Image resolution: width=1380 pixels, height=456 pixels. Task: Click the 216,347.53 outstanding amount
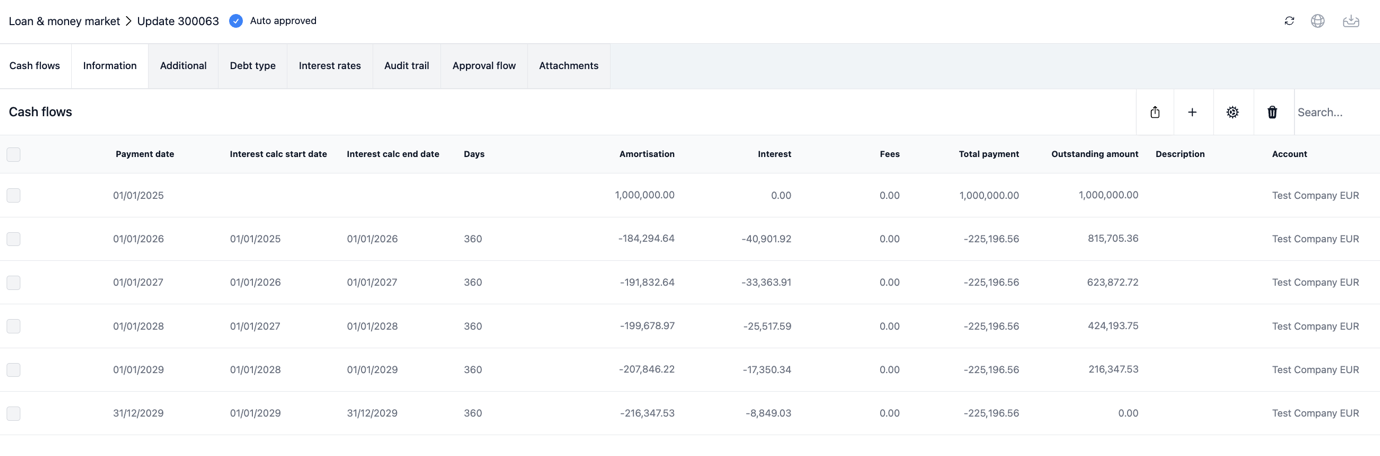click(1113, 369)
